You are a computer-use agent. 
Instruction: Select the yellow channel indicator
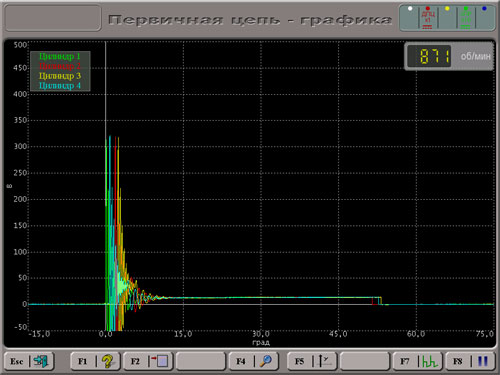pyautogui.click(x=447, y=9)
